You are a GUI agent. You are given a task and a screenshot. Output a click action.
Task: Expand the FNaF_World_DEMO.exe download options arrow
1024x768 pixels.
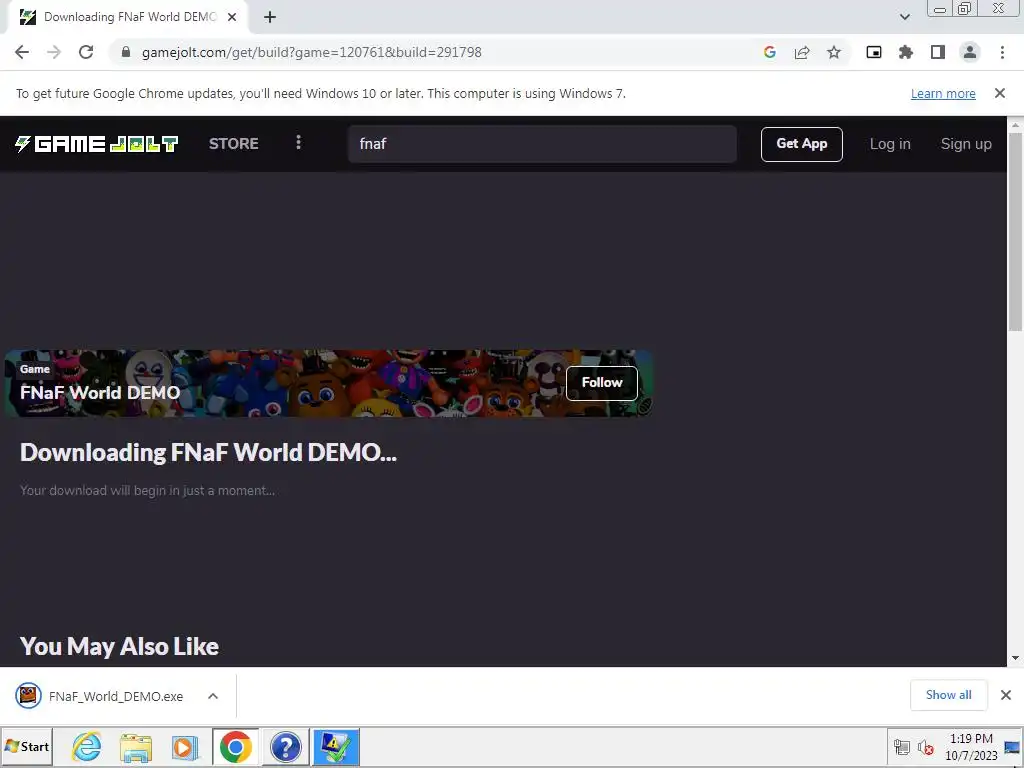213,696
